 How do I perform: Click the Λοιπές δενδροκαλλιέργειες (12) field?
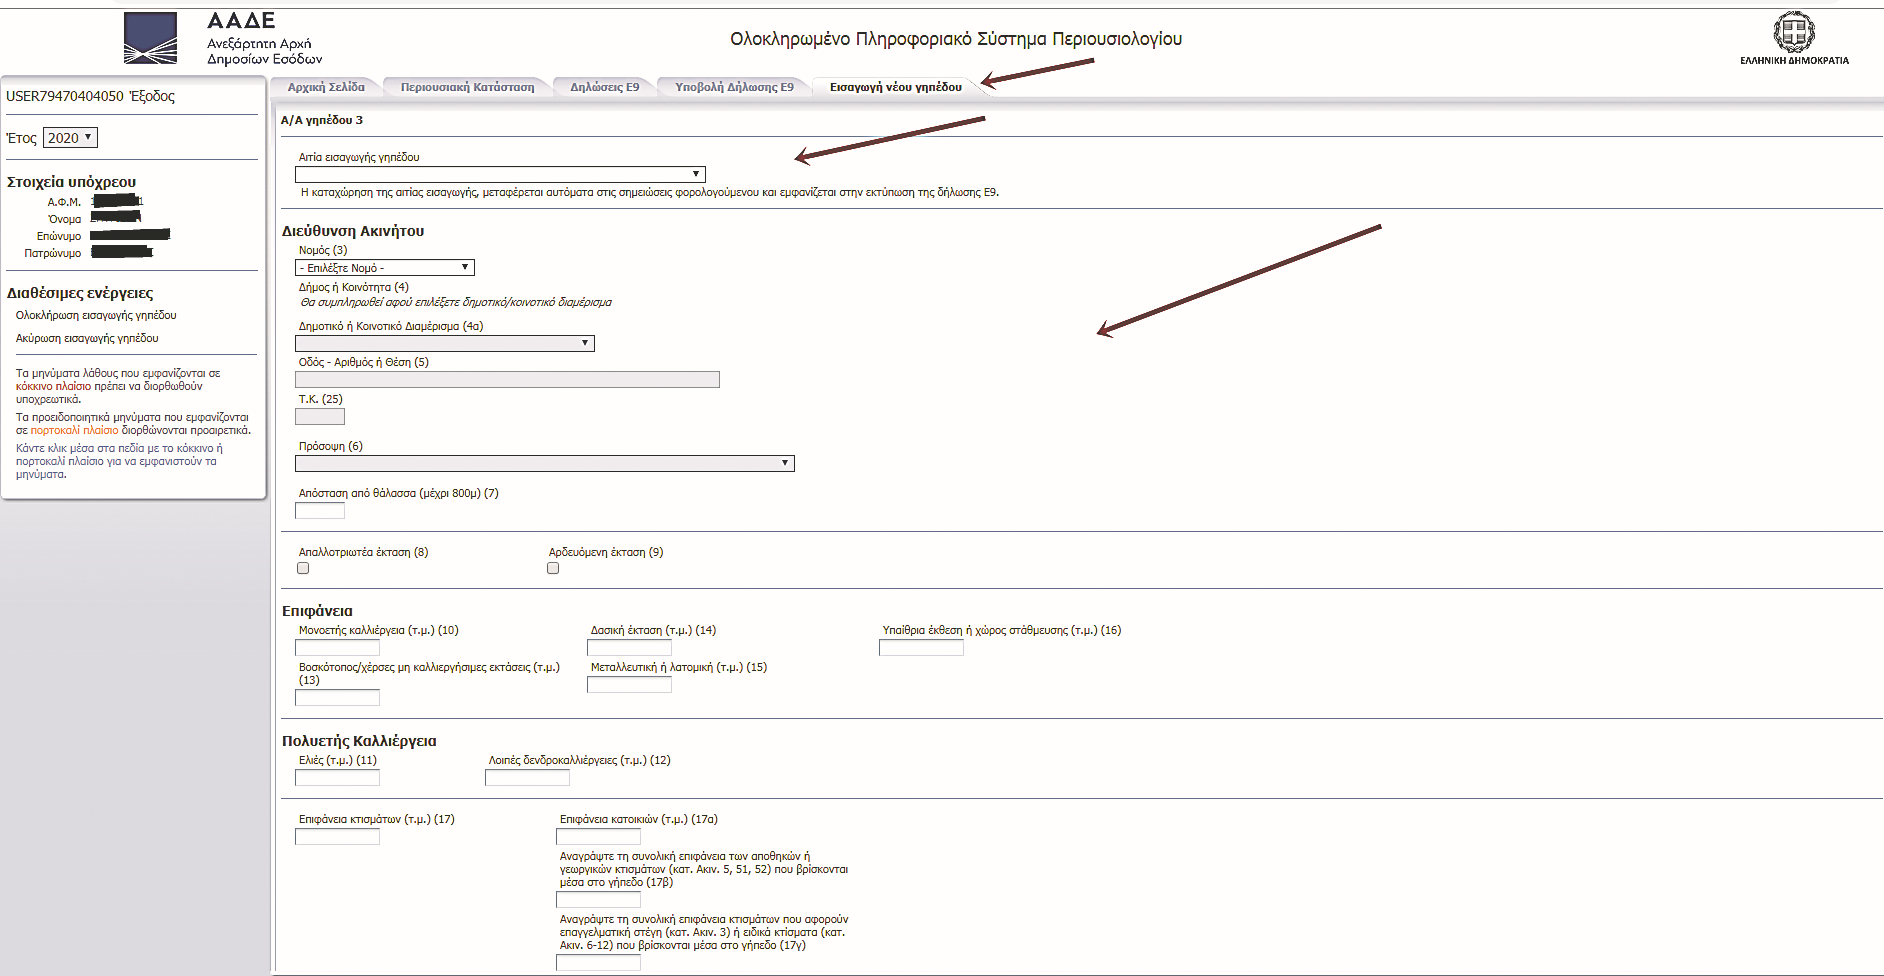[x=527, y=778]
